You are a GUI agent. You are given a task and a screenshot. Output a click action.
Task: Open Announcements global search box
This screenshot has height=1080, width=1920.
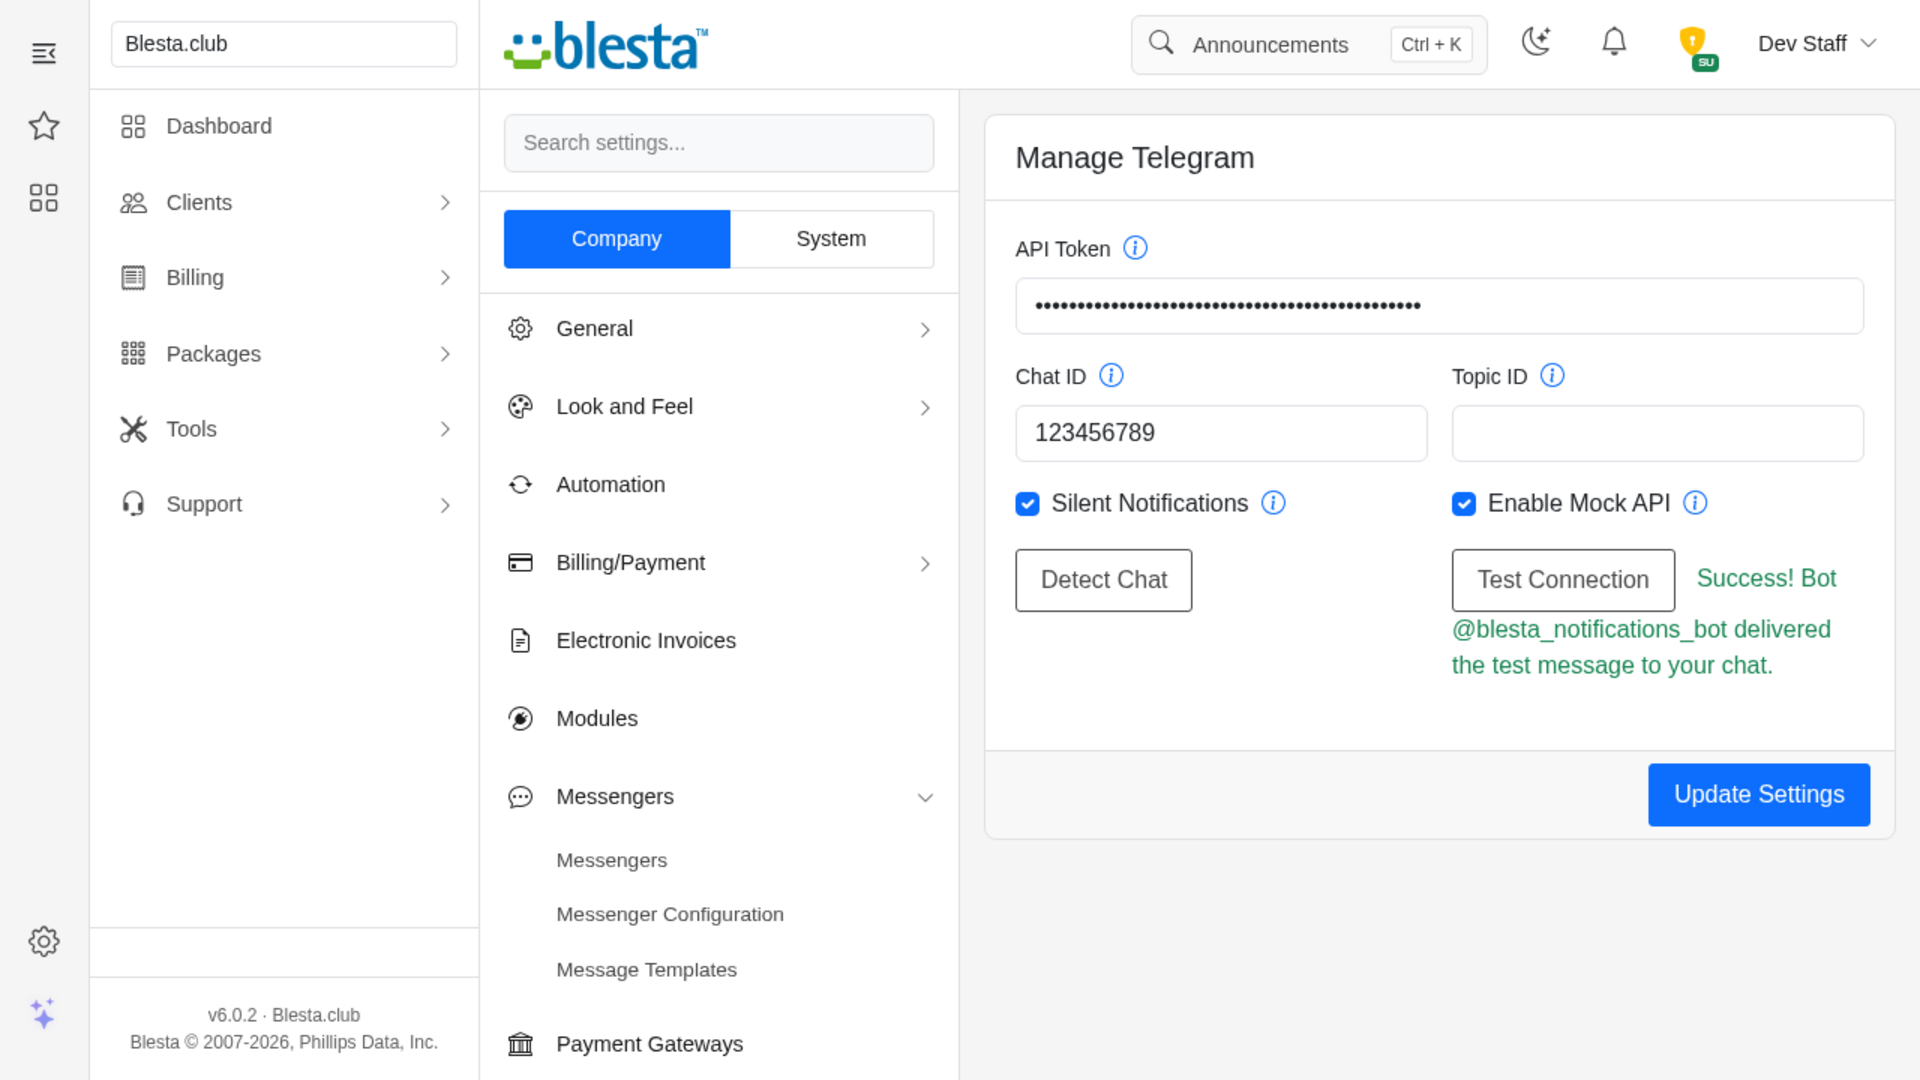[1309, 45]
